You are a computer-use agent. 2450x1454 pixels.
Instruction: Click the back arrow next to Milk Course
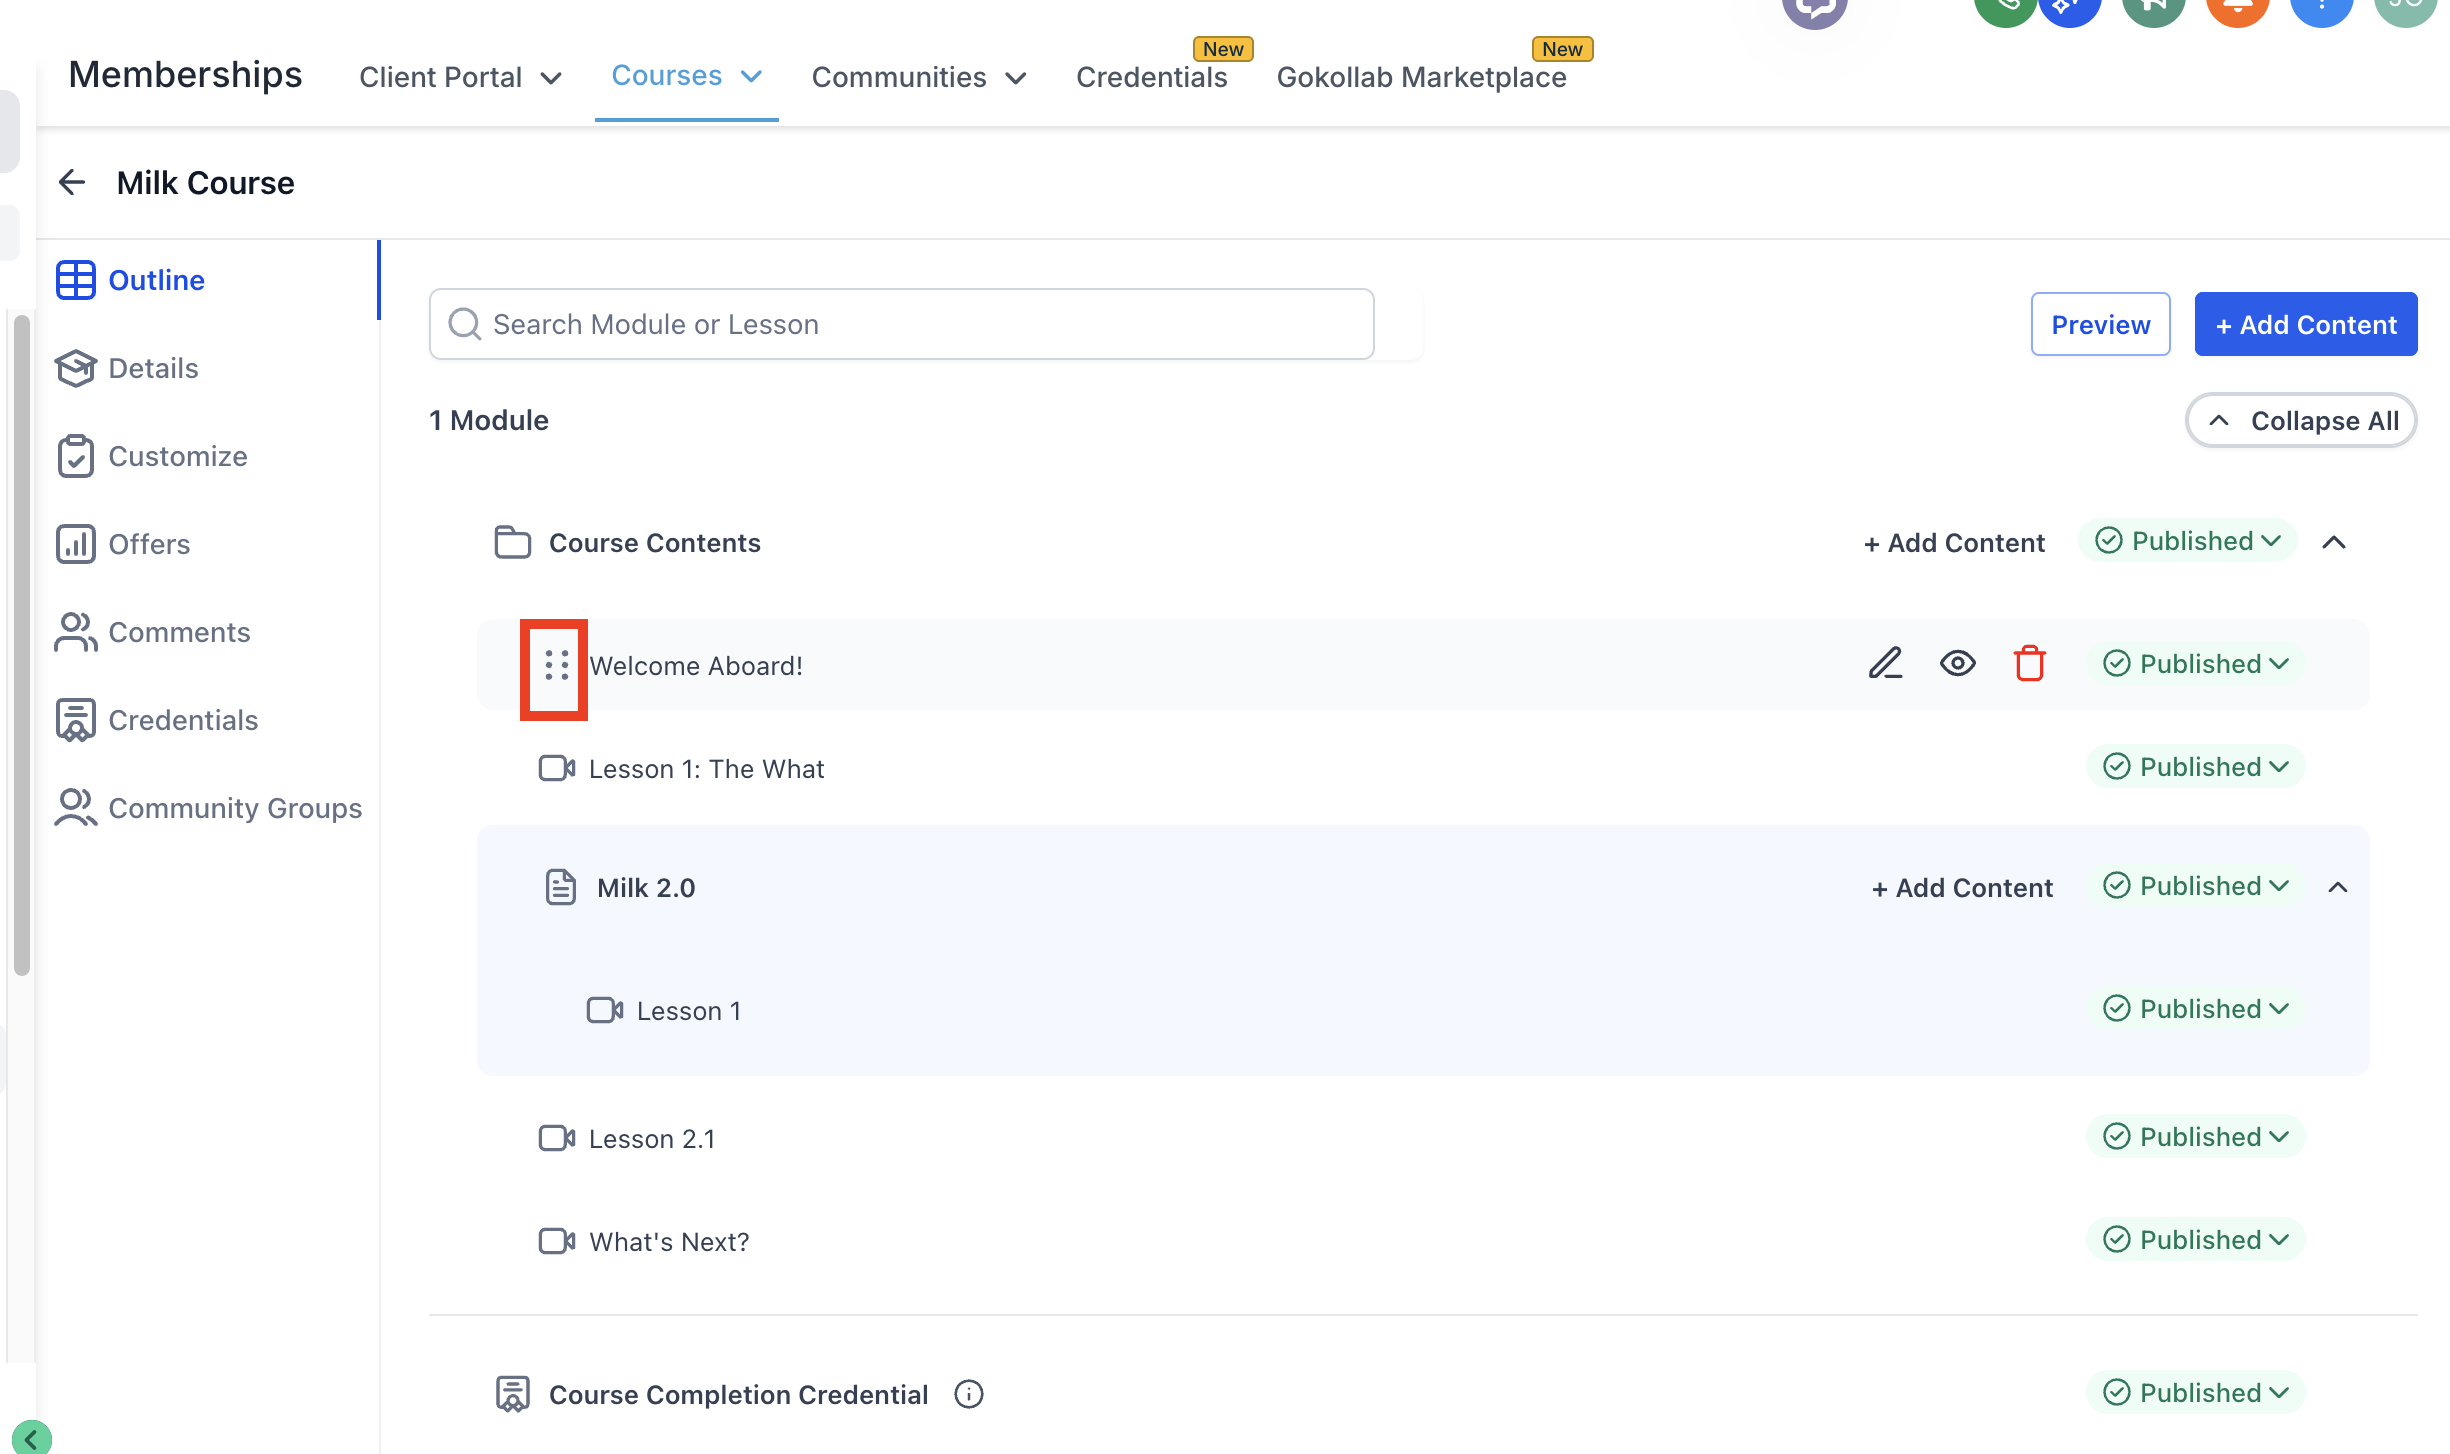pos(72,183)
